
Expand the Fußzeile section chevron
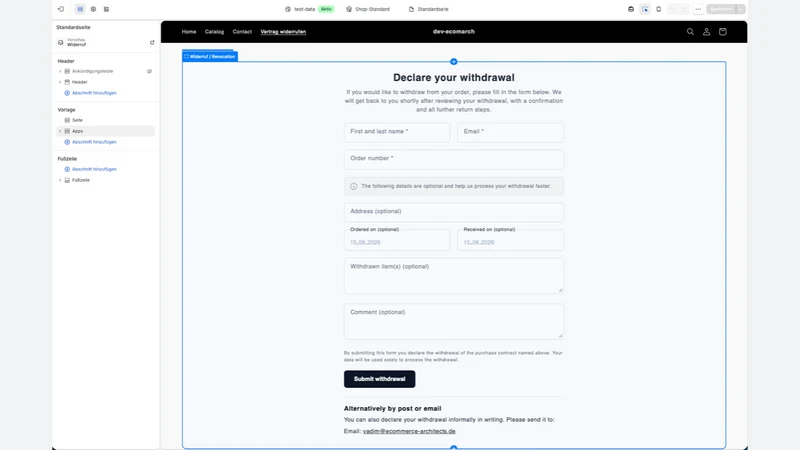[x=60, y=180]
